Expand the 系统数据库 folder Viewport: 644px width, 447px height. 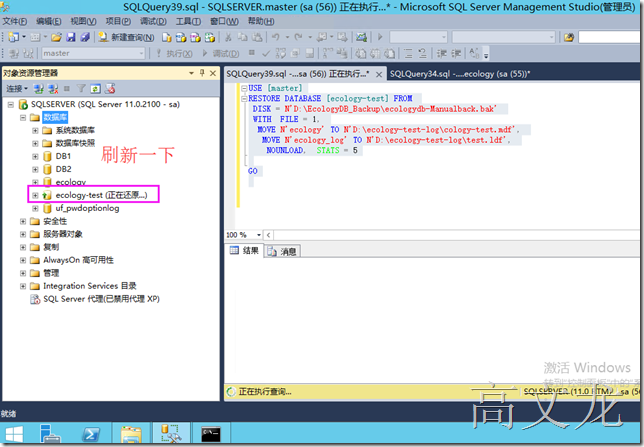click(x=35, y=131)
